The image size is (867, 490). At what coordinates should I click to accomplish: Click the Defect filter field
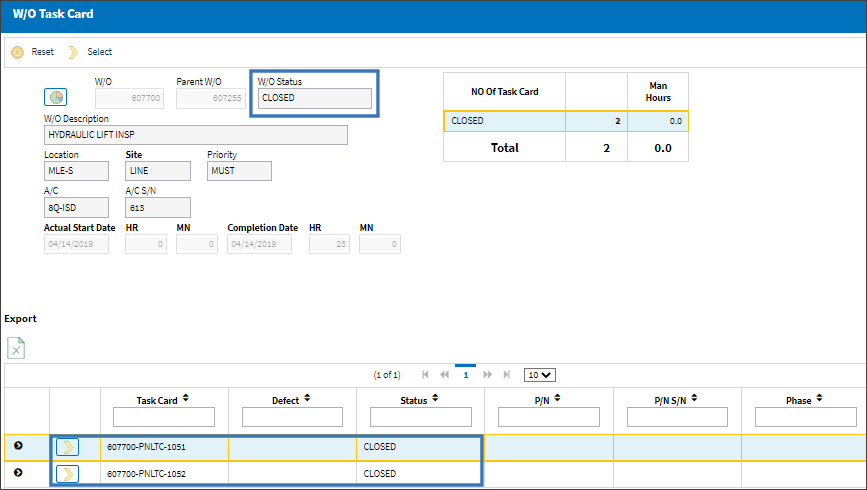(x=292, y=417)
